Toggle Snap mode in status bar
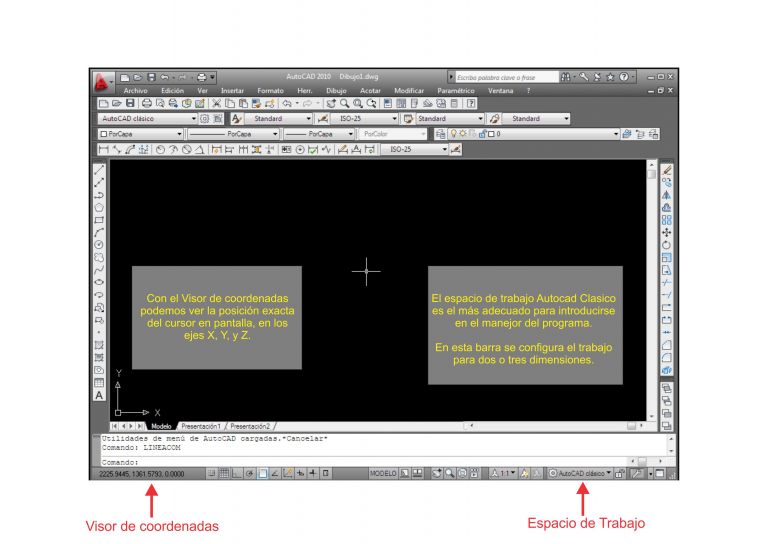 click(x=211, y=473)
